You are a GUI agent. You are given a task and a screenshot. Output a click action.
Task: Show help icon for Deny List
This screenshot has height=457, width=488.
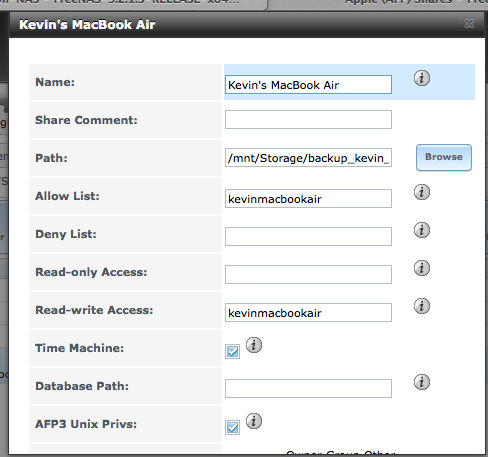[x=422, y=230]
